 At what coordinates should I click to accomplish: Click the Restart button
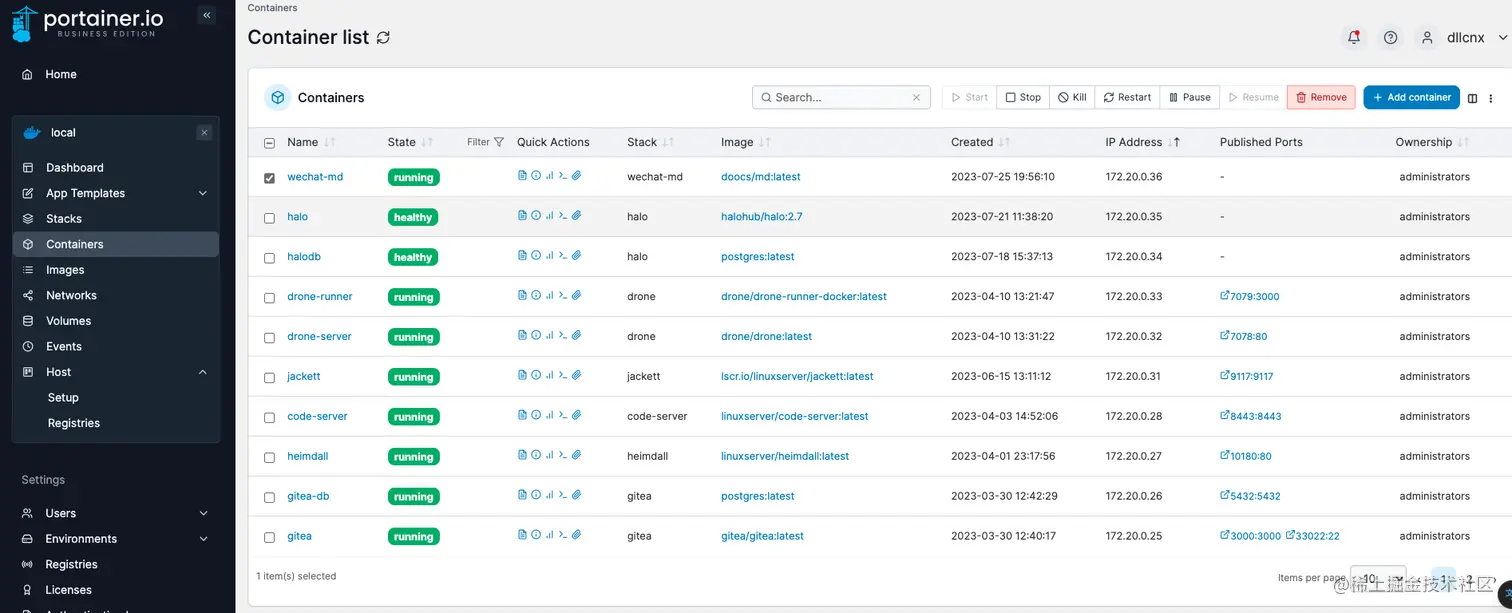click(x=1127, y=97)
